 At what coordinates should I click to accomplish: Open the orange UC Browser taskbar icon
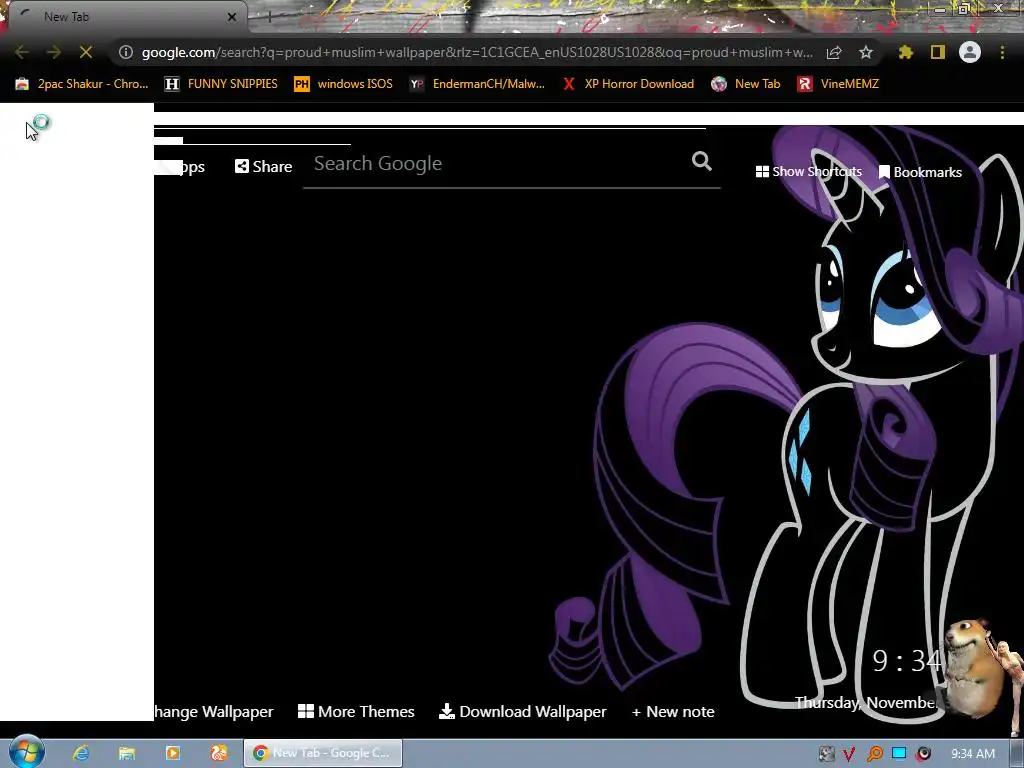[219, 753]
